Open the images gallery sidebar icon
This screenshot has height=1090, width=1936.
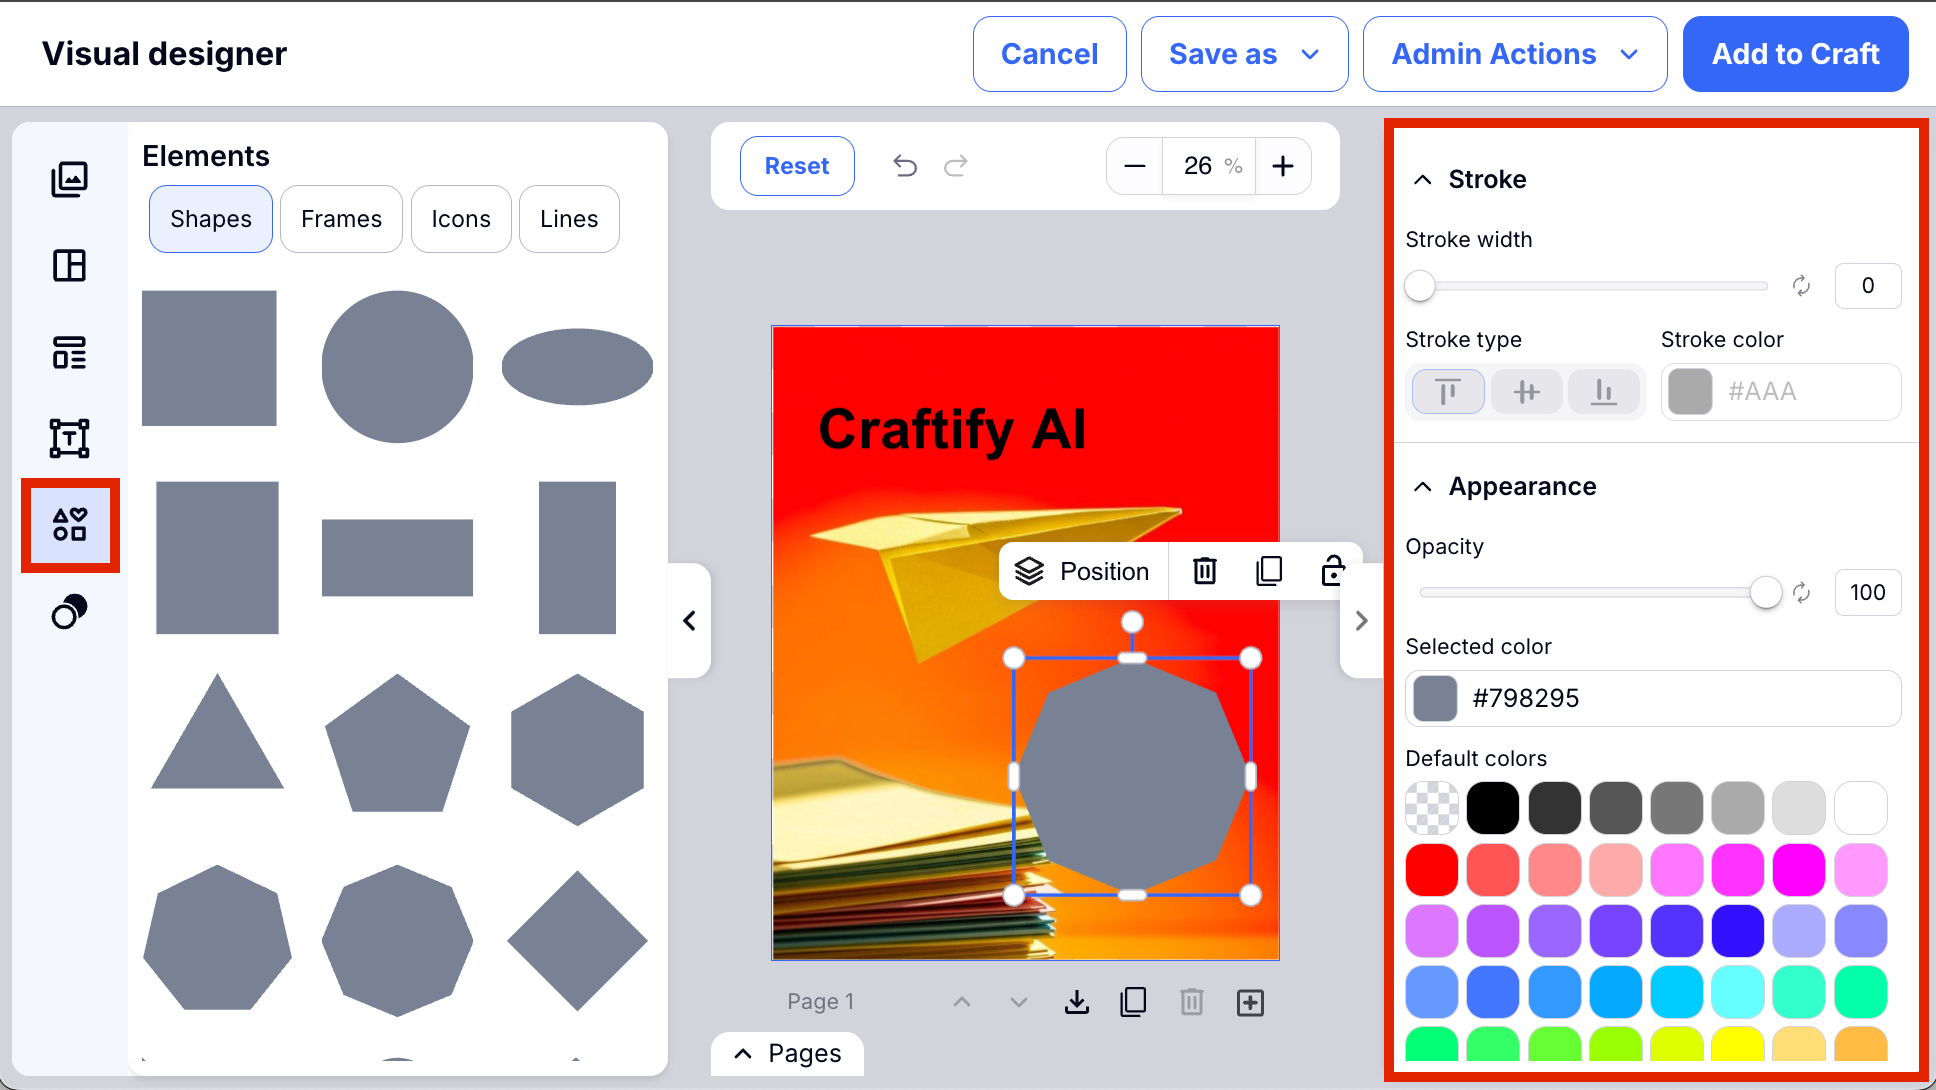click(x=69, y=179)
